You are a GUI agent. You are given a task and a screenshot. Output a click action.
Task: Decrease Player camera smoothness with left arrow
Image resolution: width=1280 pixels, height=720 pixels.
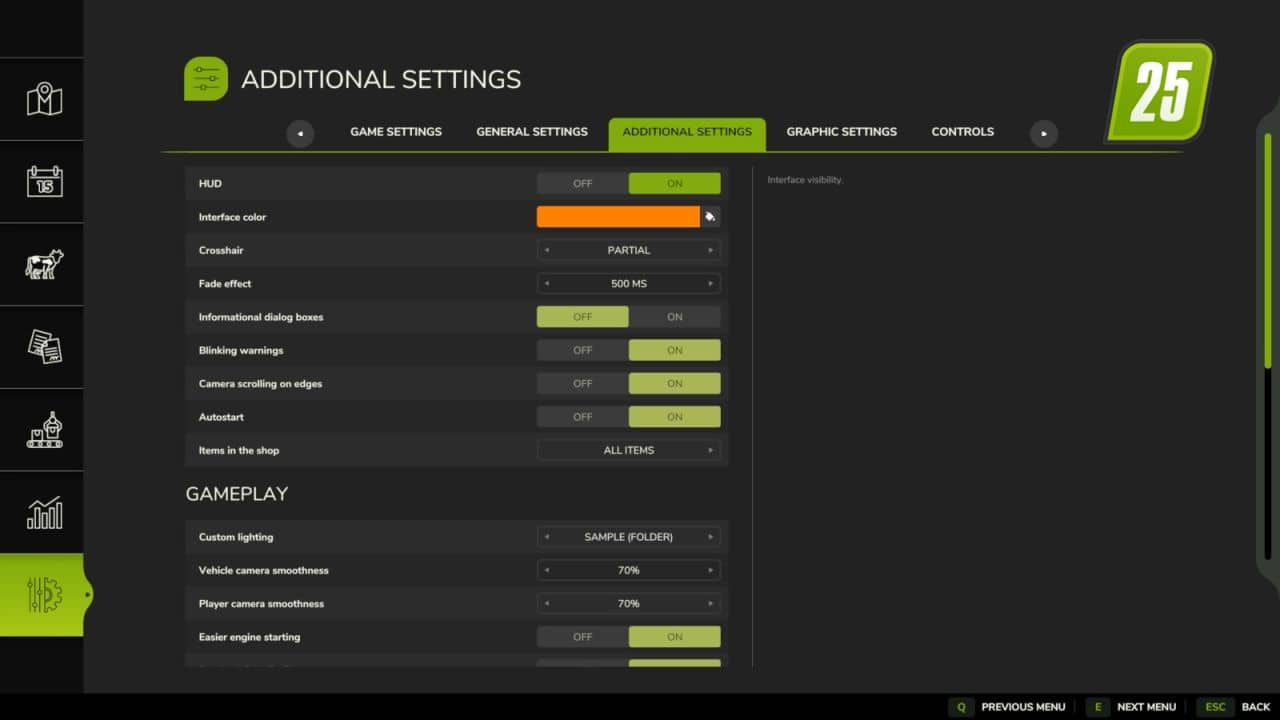point(547,604)
